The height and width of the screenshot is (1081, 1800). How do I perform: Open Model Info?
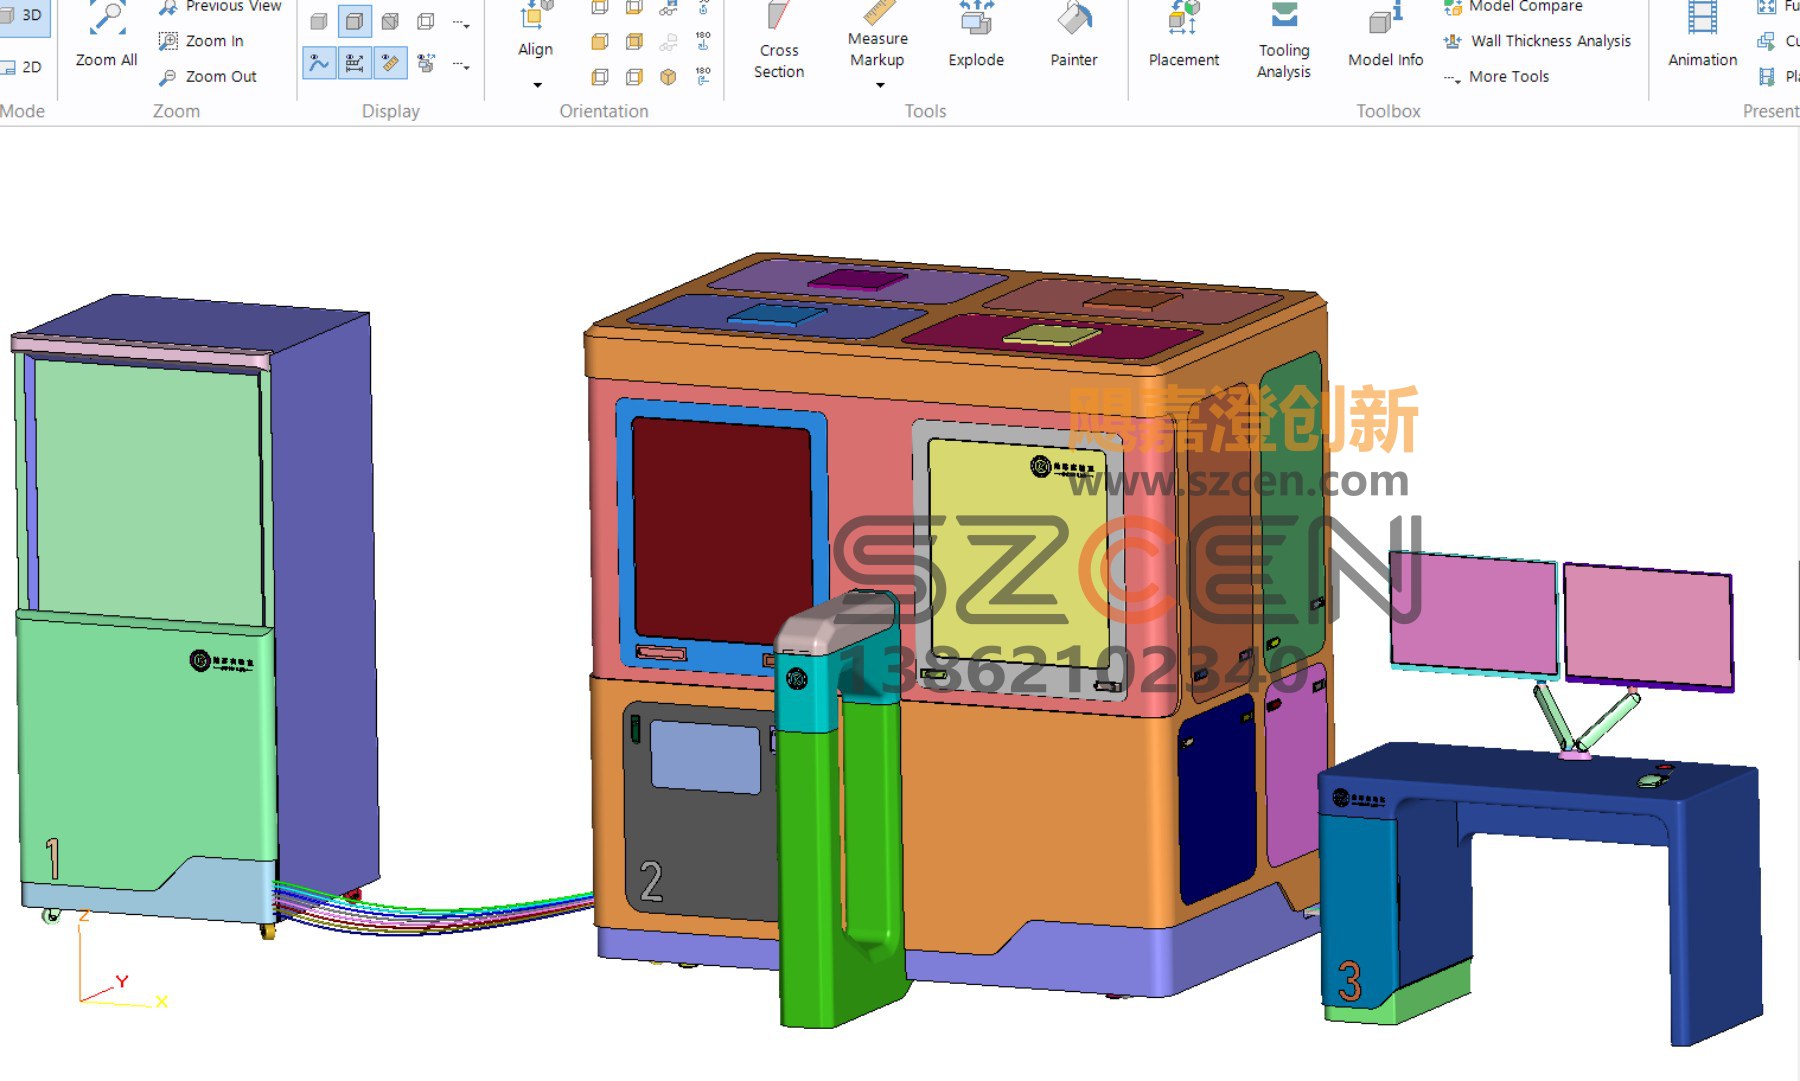pyautogui.click(x=1385, y=36)
